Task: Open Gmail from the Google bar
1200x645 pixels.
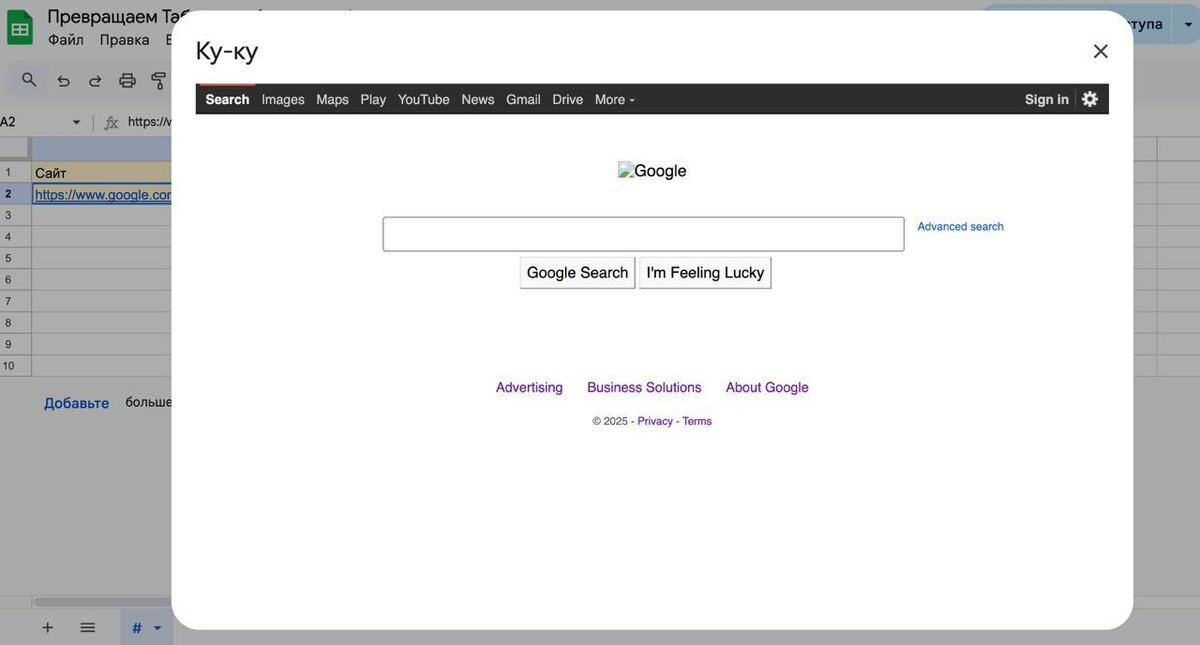Action: pos(523,99)
